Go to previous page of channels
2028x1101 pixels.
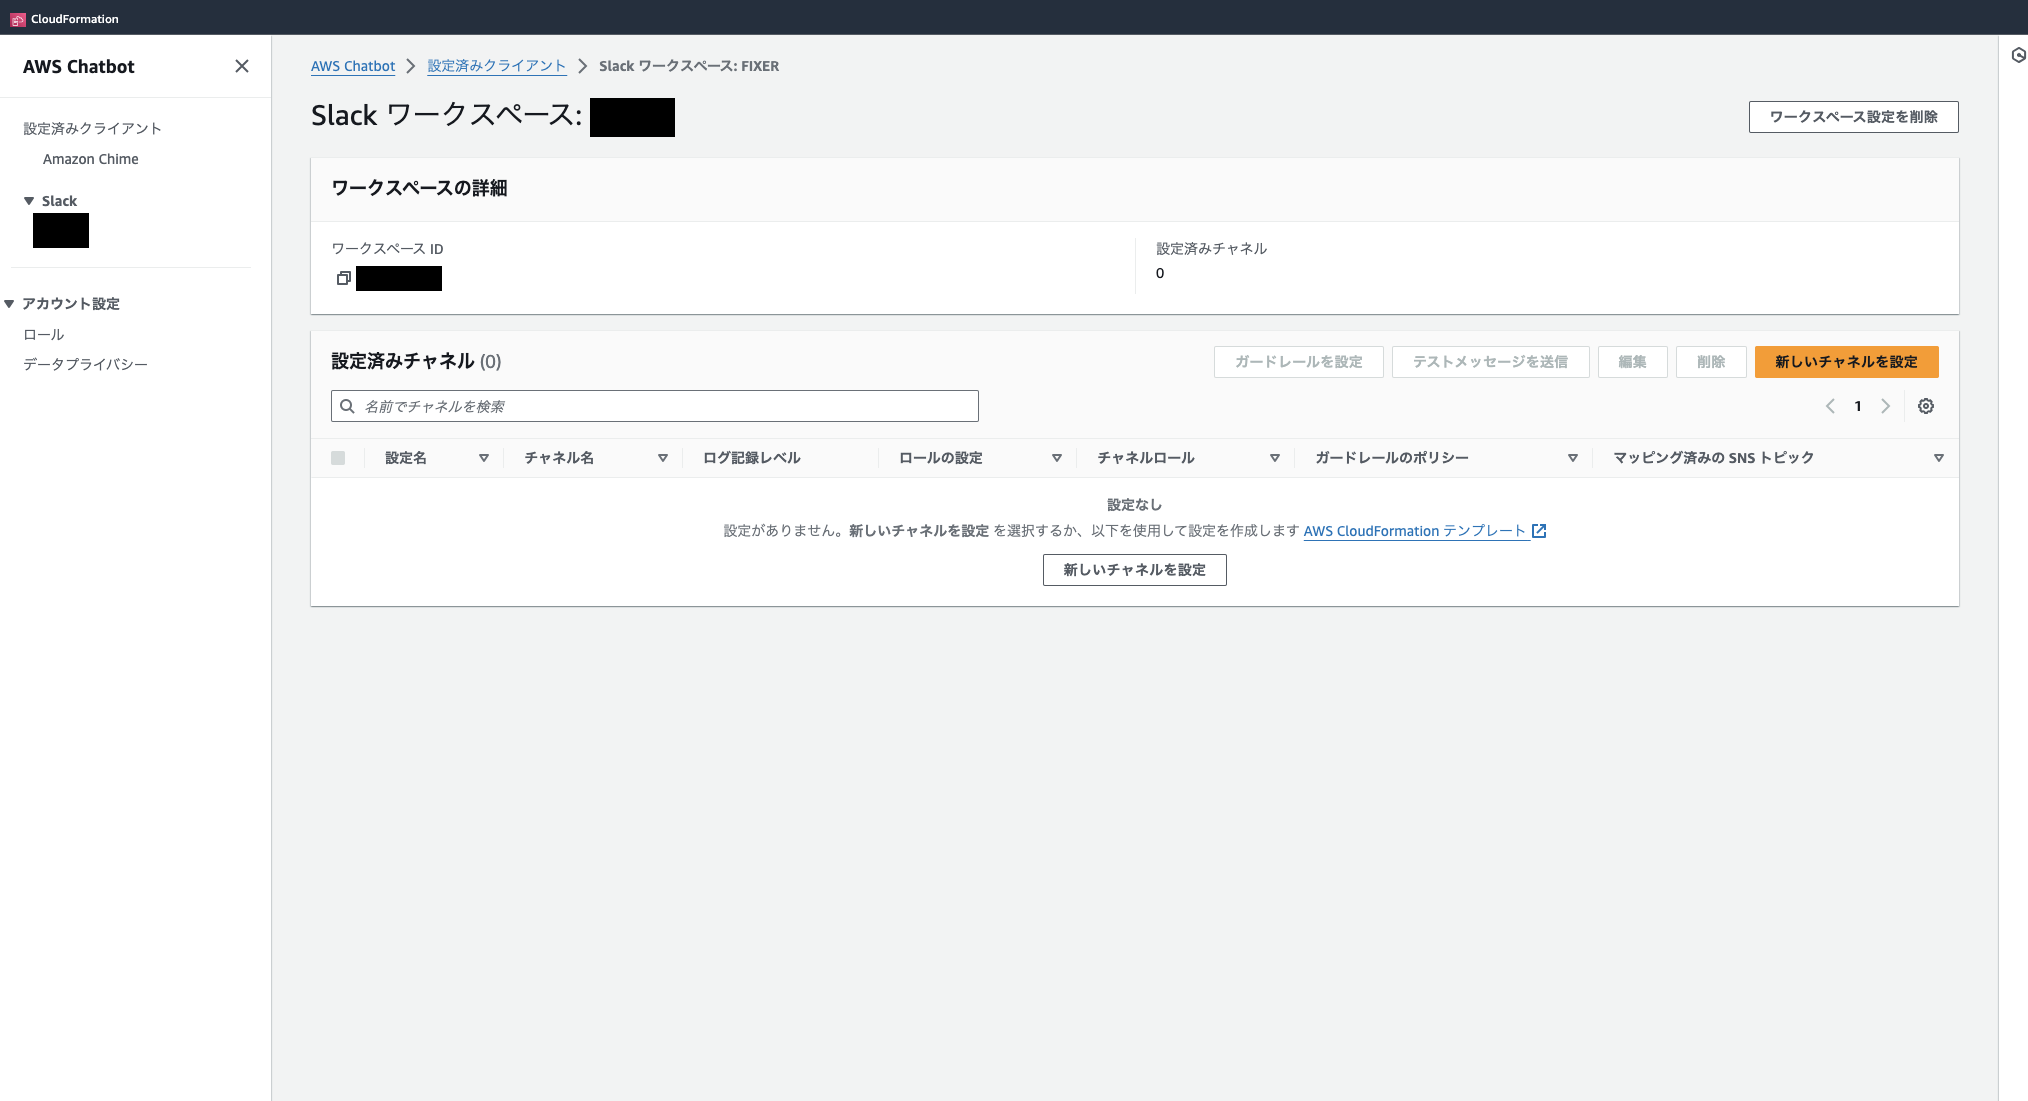1830,406
